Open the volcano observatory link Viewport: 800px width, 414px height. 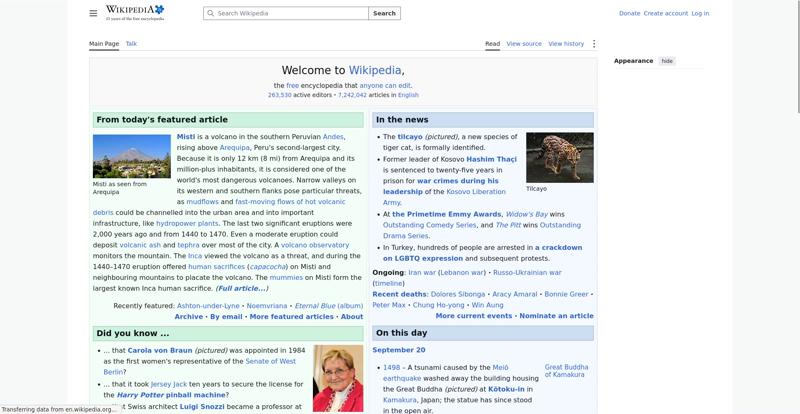(x=315, y=245)
